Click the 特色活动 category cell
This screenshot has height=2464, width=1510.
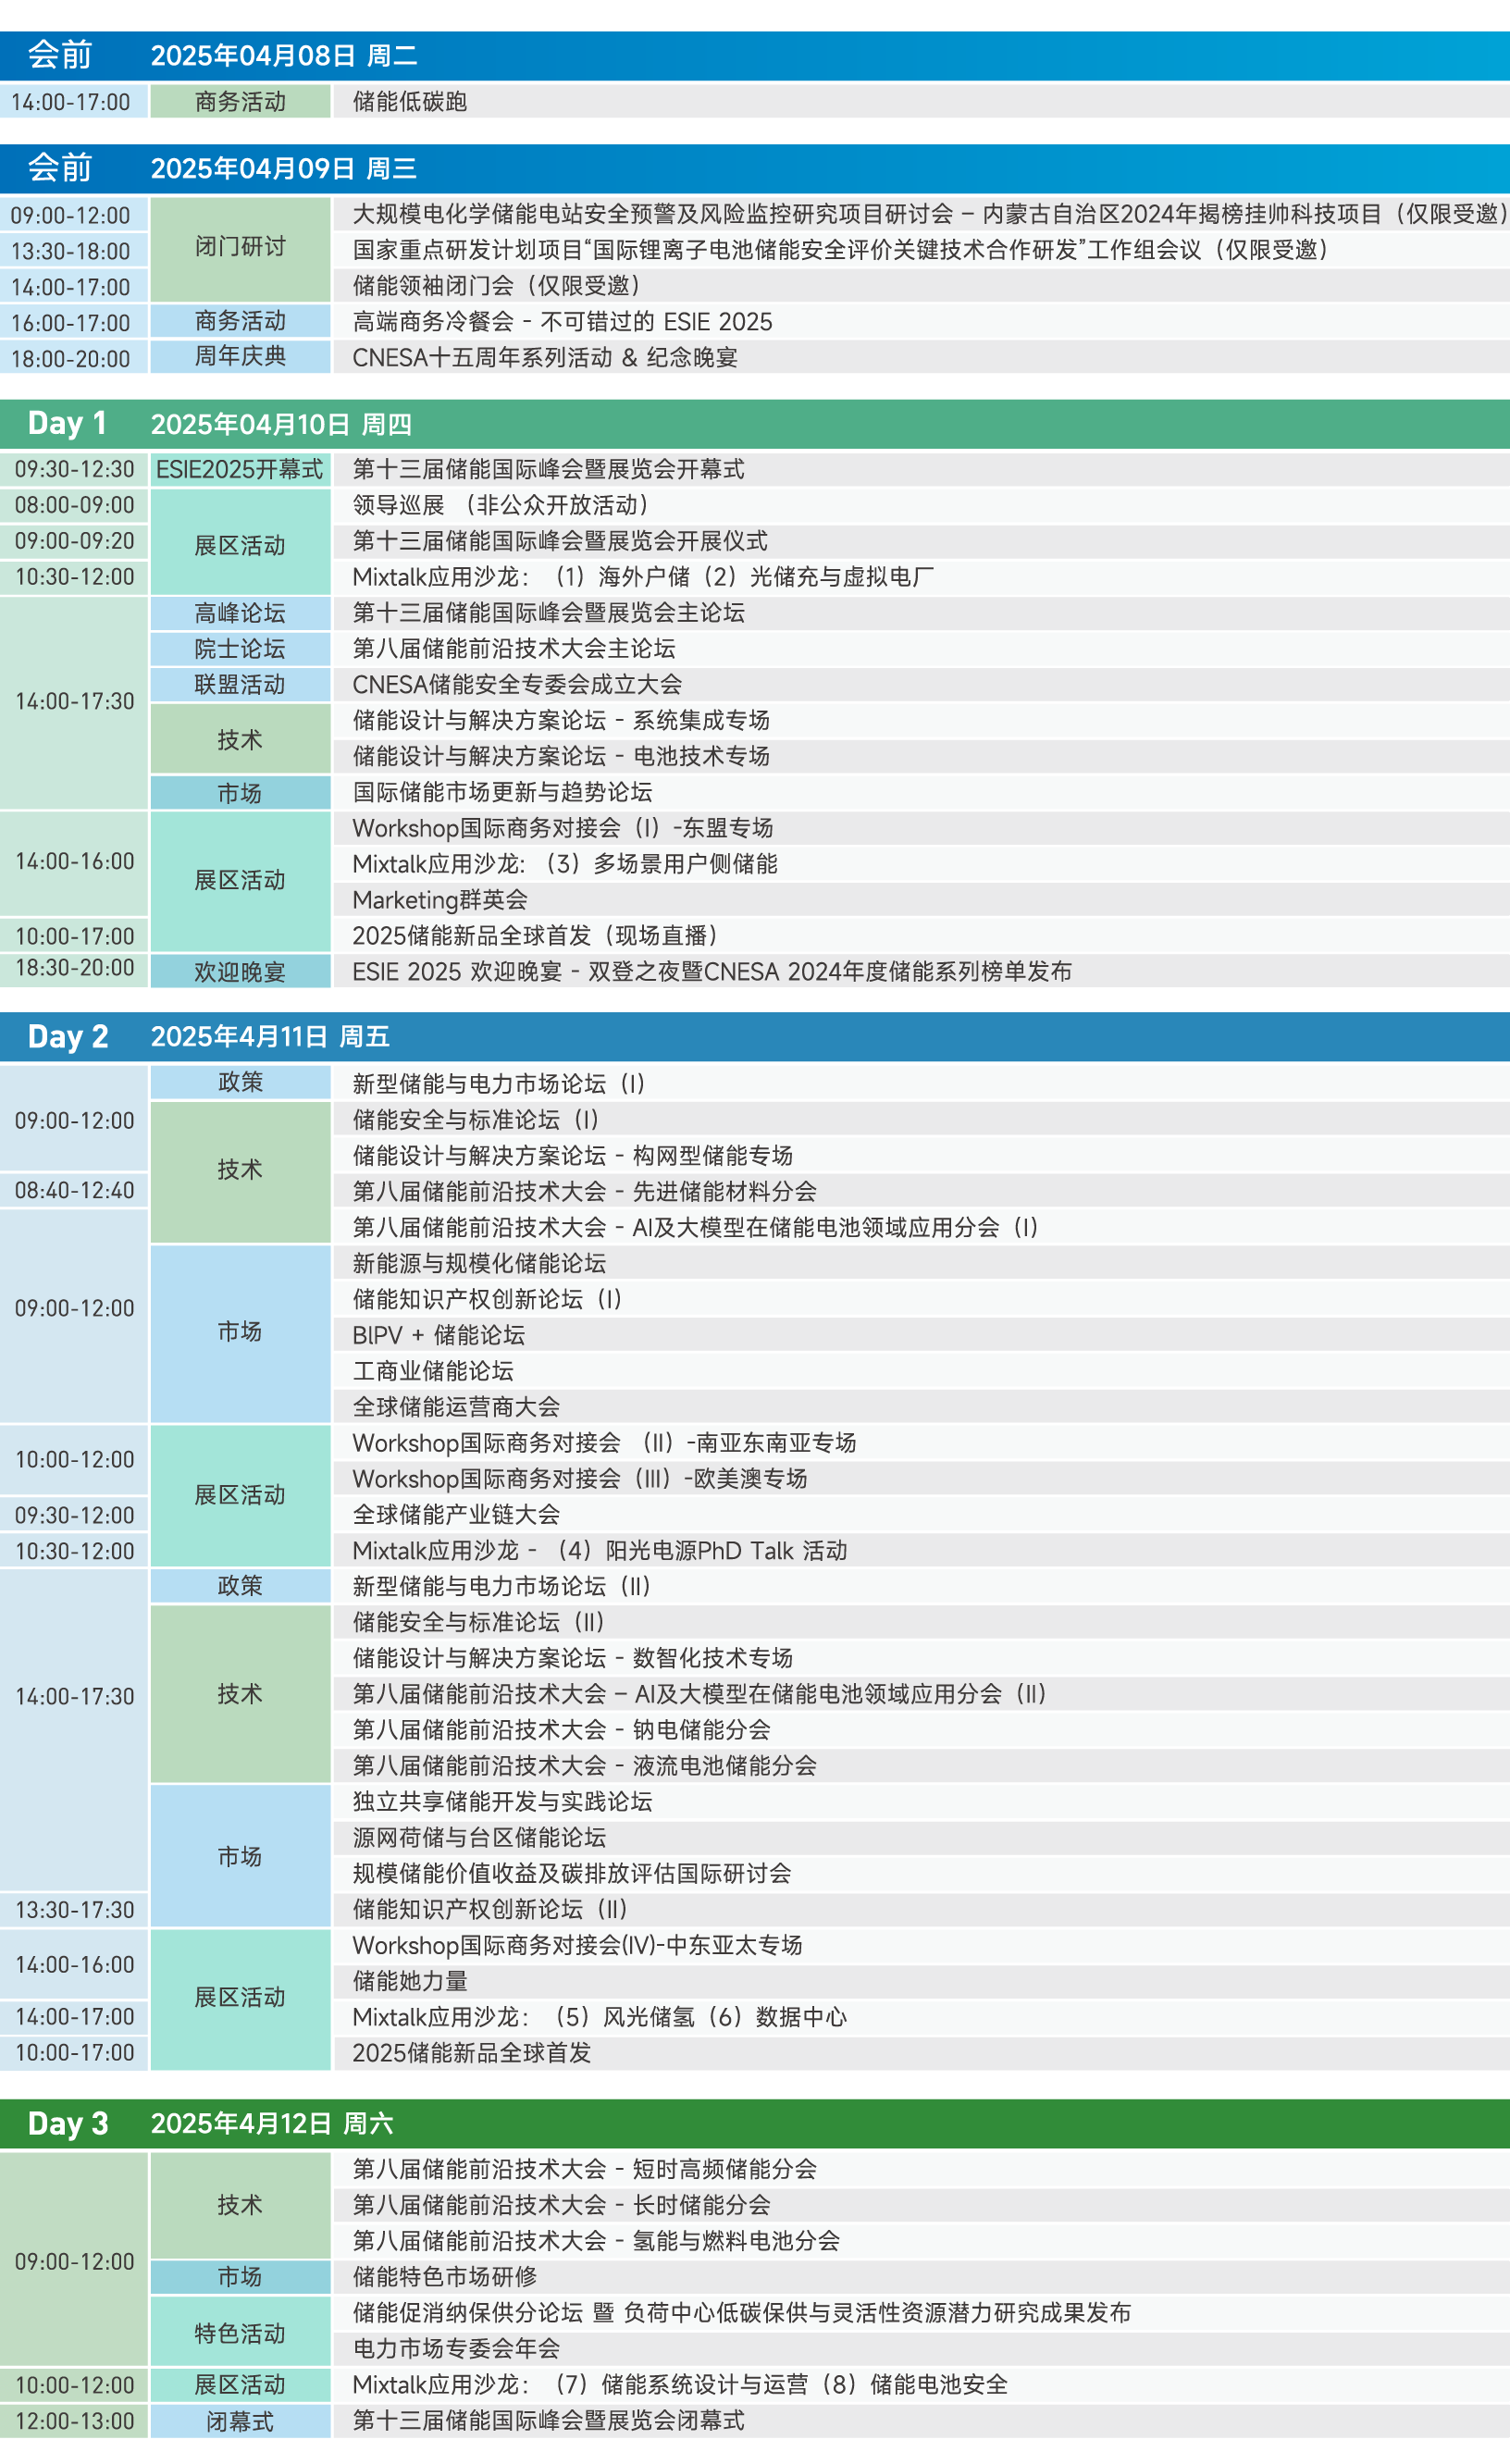pos(240,2333)
